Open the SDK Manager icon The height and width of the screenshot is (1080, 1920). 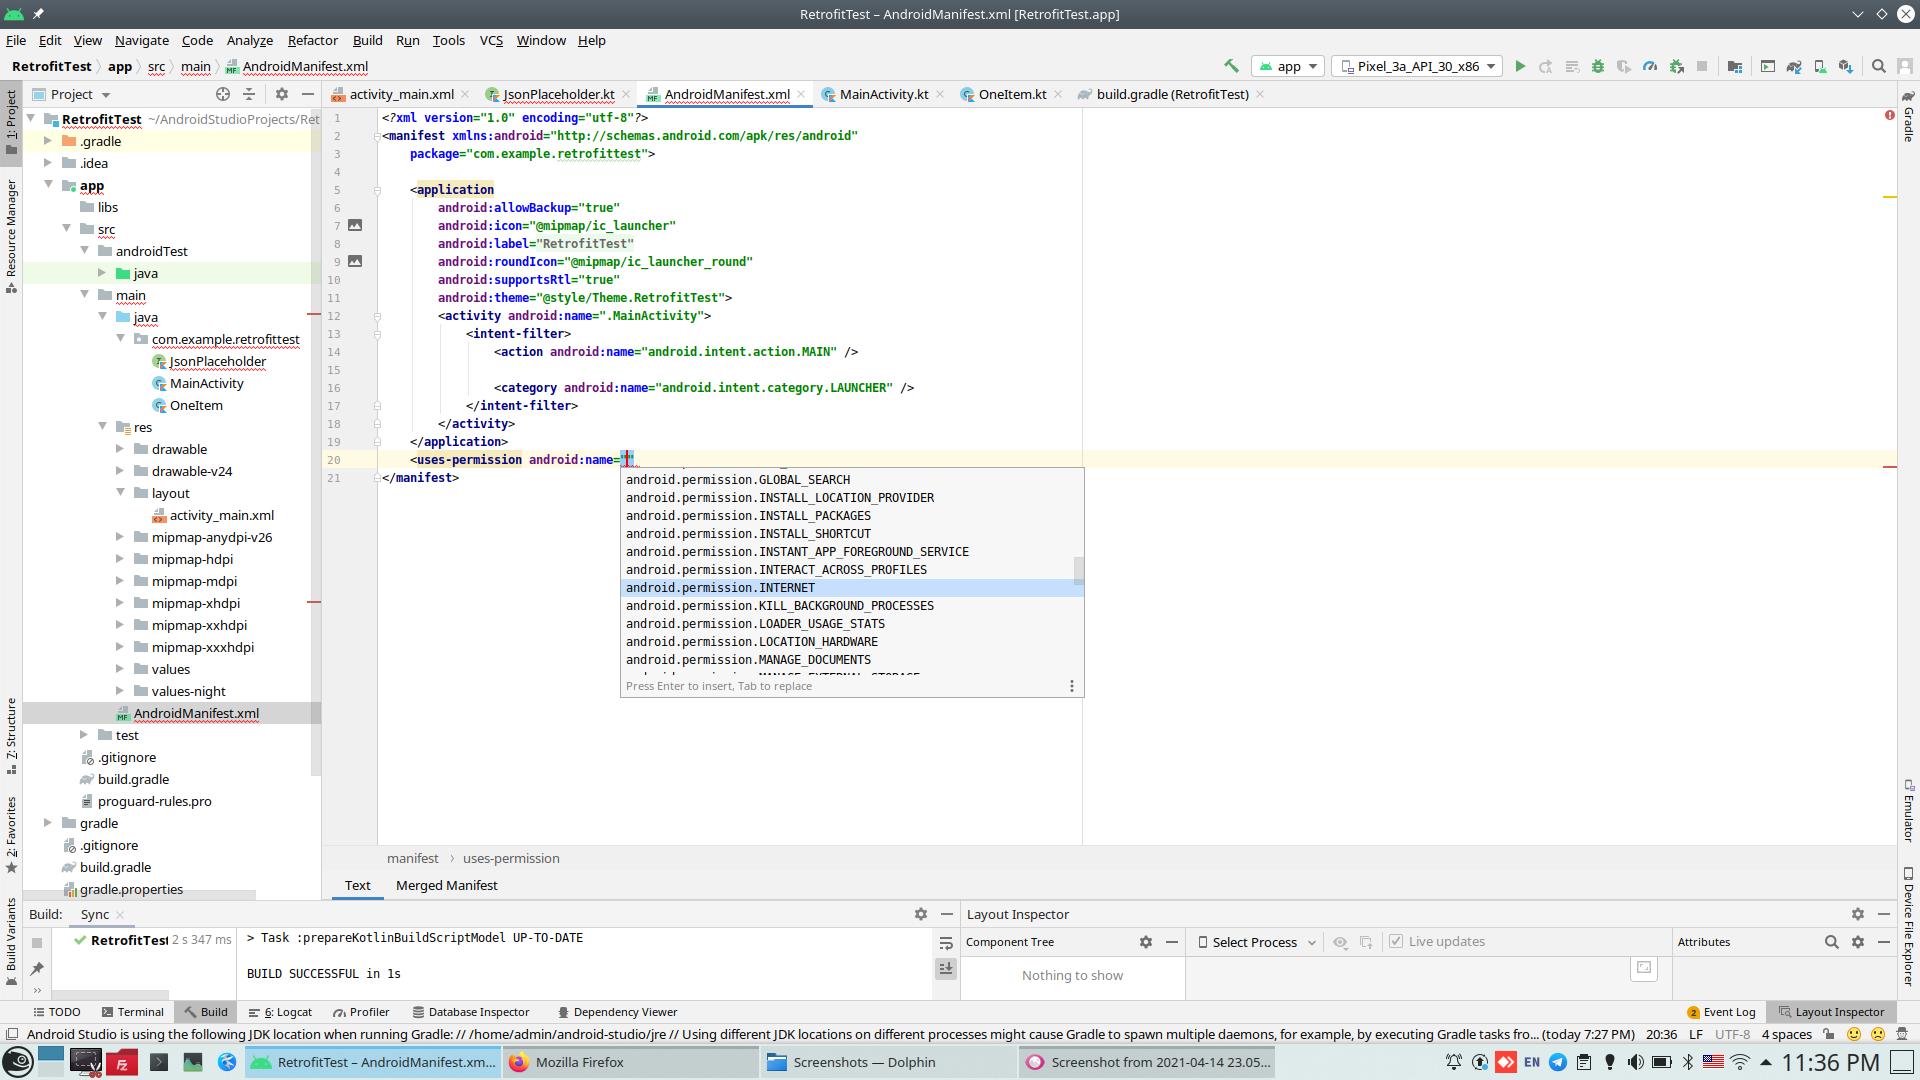[x=1846, y=66]
